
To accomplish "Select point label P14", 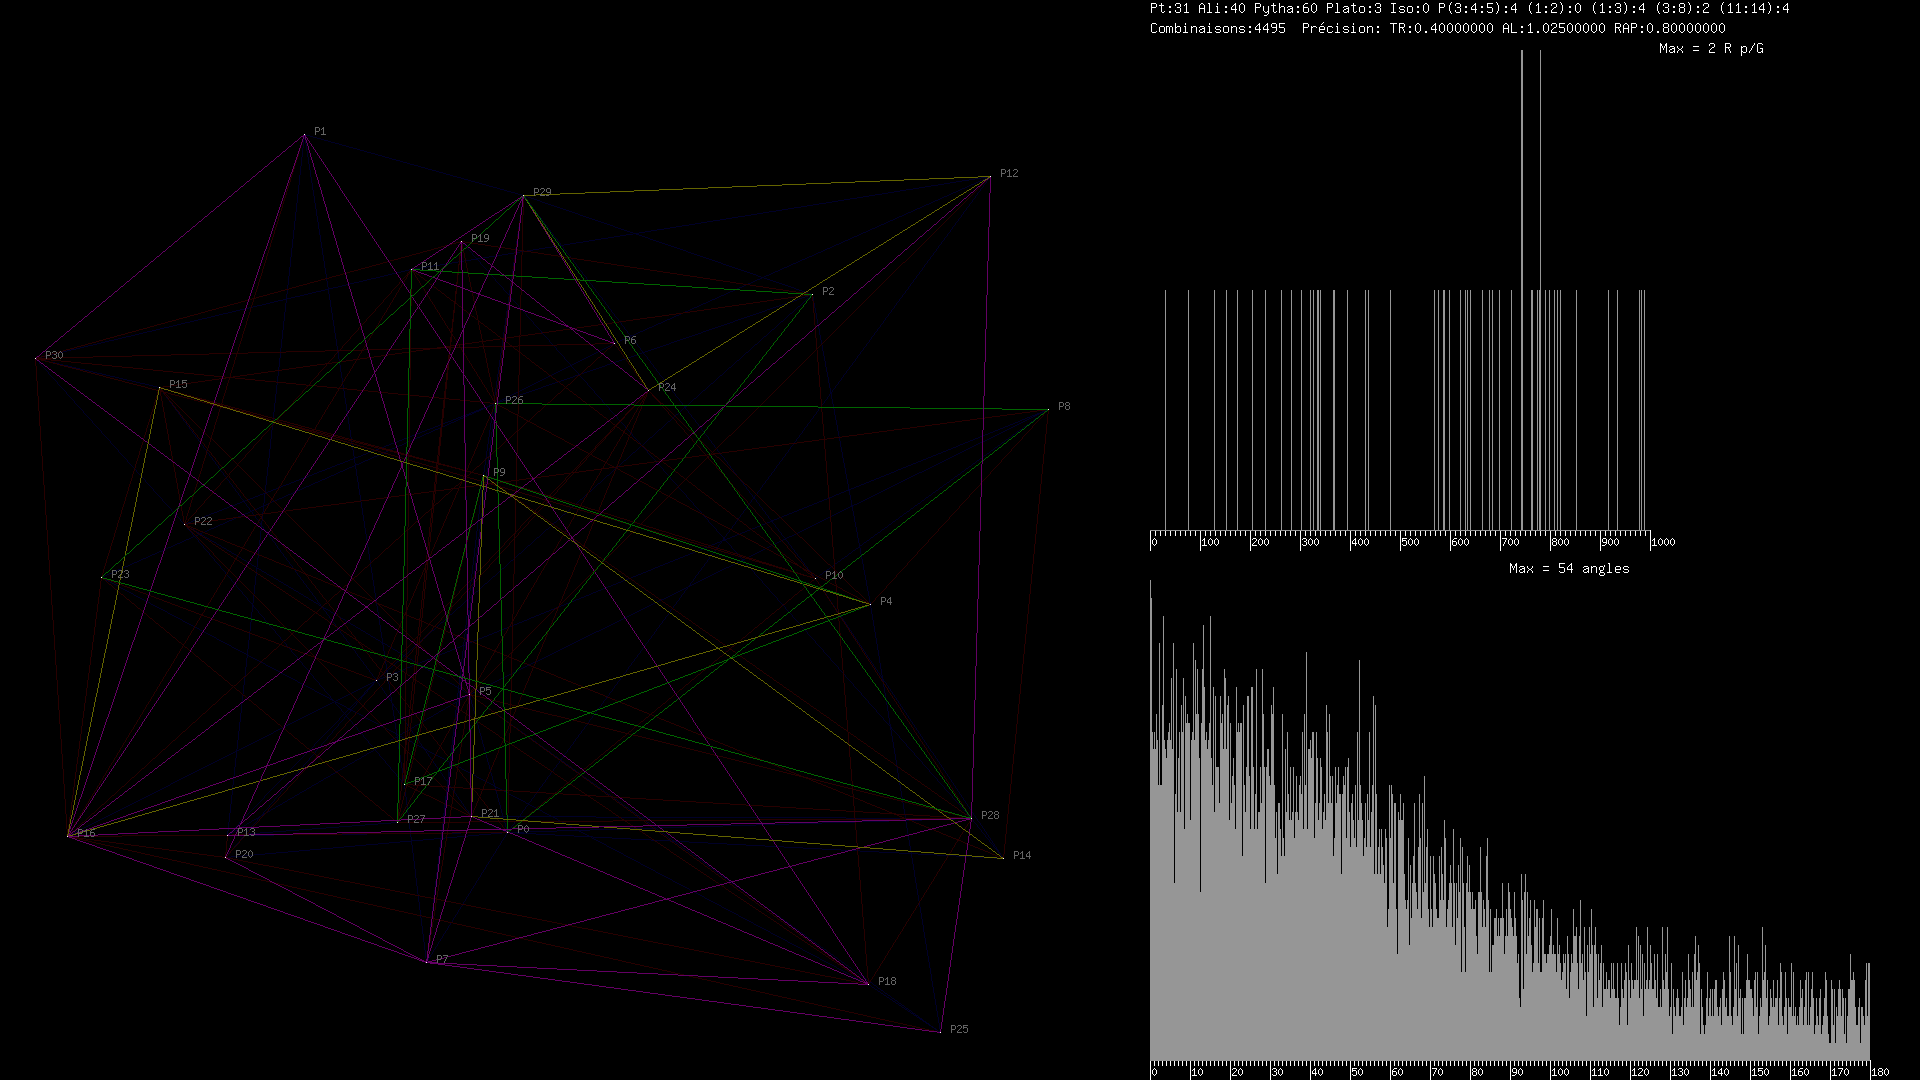I will tap(1022, 856).
